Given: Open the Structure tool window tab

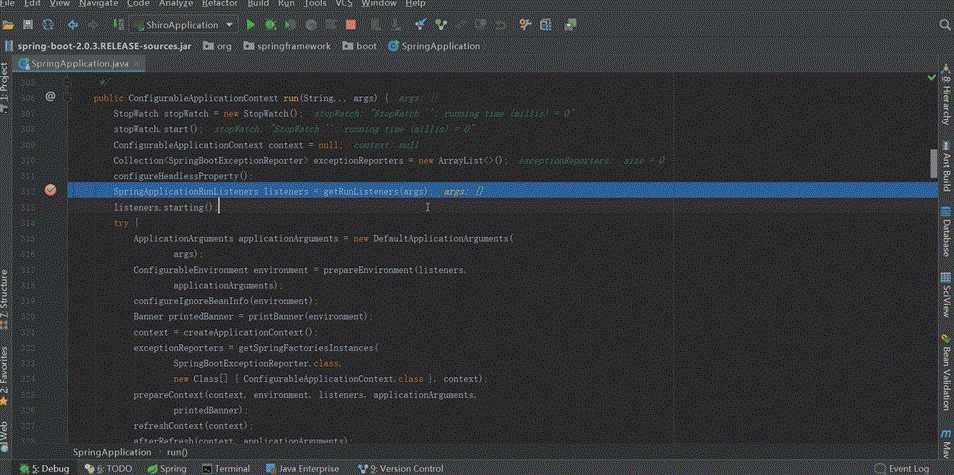Looking at the screenshot, I should click(5, 298).
